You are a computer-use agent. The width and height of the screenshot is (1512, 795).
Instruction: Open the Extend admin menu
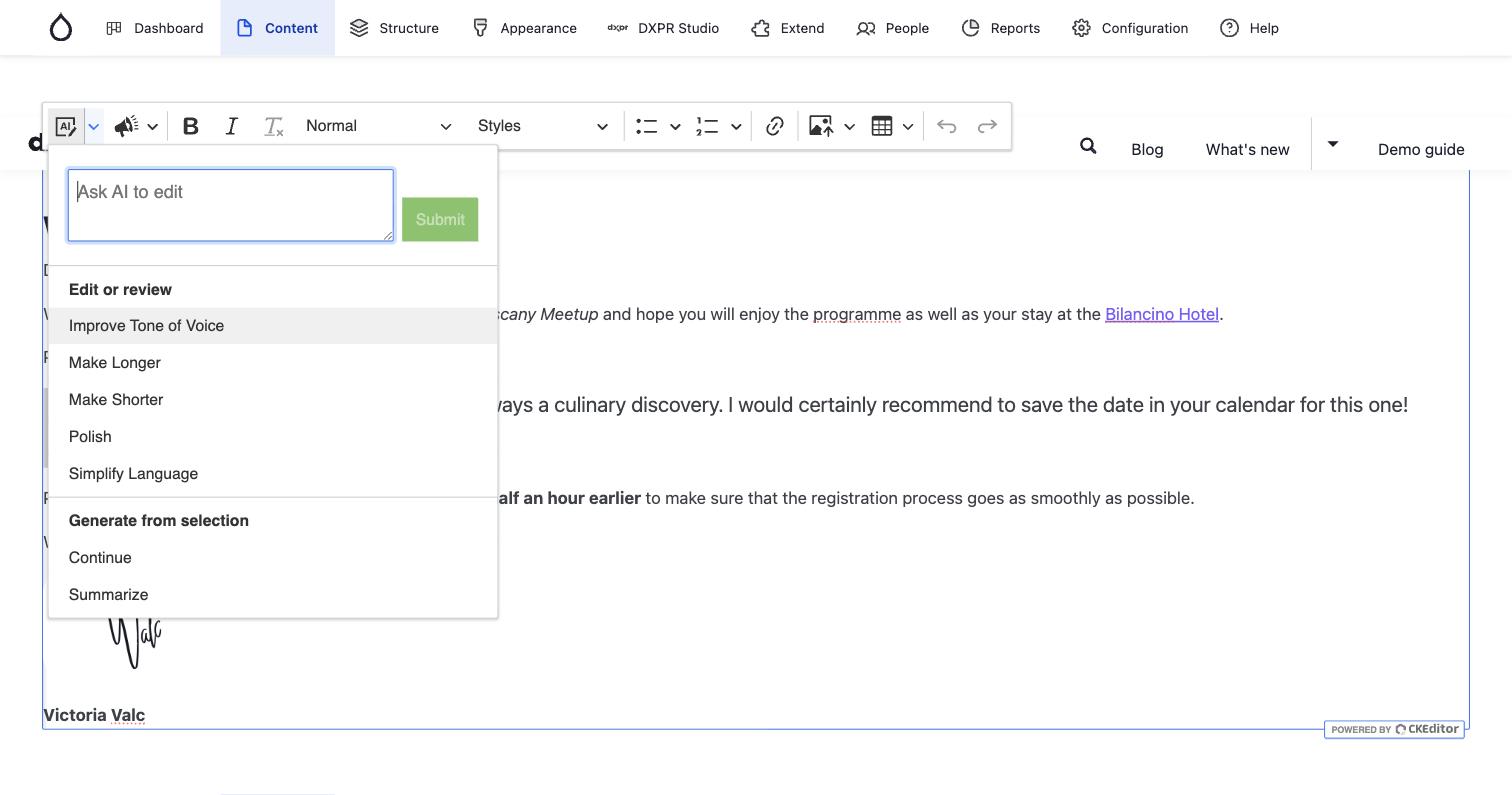point(788,28)
